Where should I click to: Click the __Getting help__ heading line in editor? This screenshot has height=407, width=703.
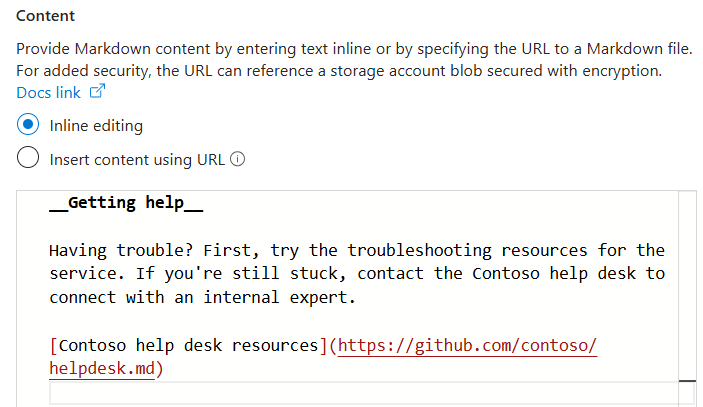pyautogui.click(x=126, y=202)
